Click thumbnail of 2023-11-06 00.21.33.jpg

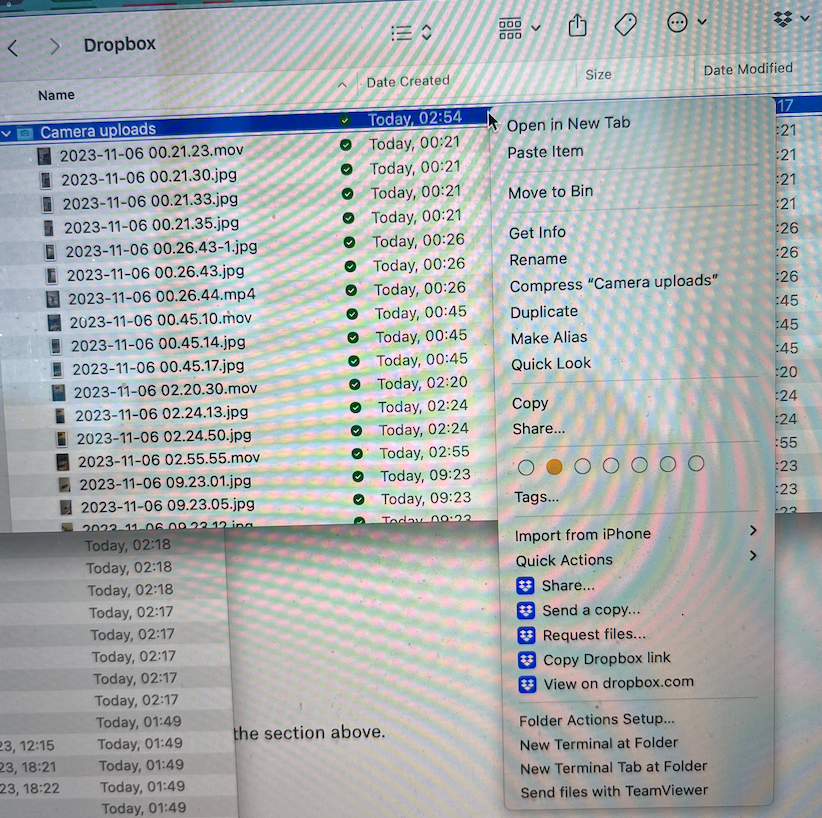(47, 204)
